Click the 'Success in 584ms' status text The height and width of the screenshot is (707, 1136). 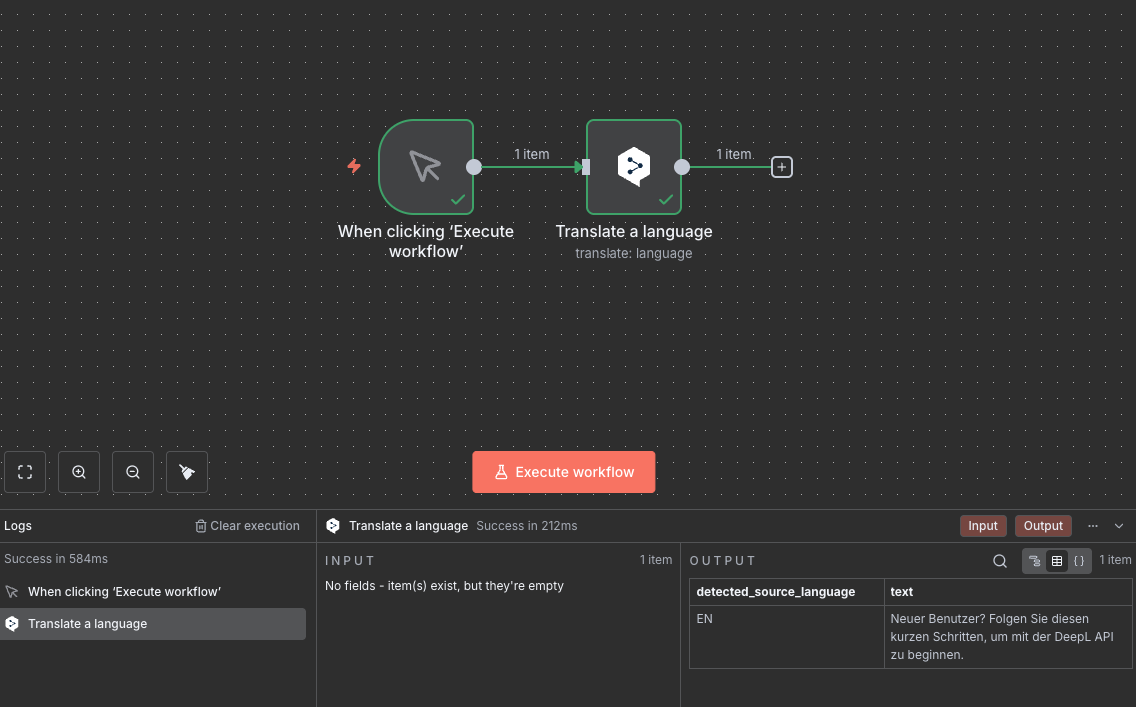coord(56,559)
